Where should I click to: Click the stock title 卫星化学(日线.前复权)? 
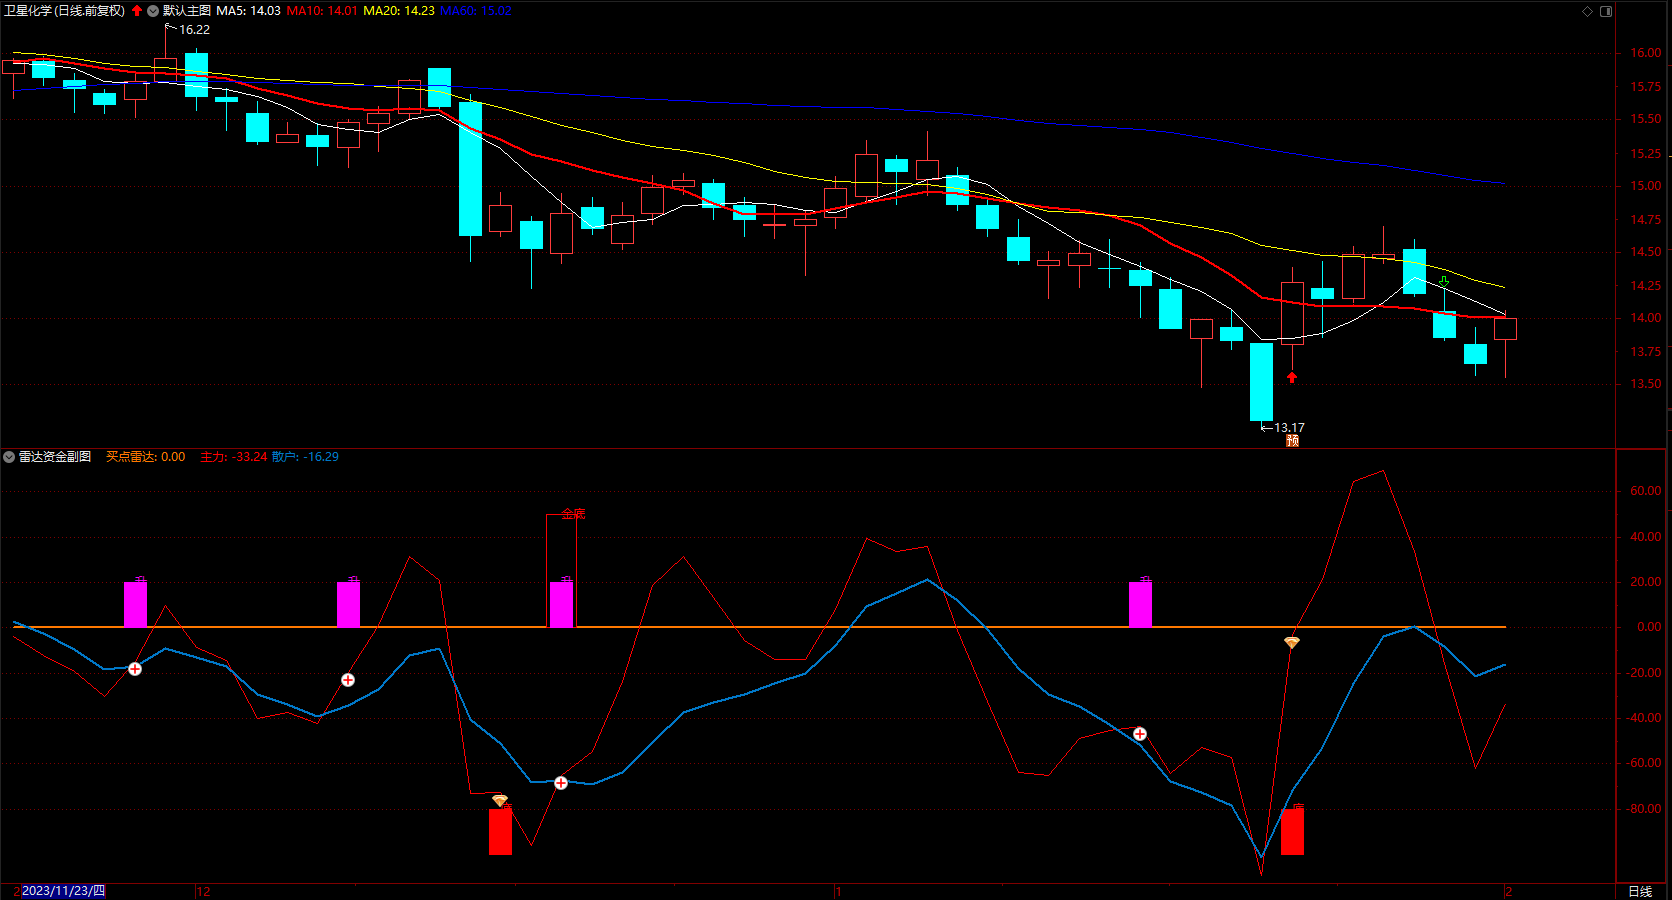pyautogui.click(x=65, y=11)
